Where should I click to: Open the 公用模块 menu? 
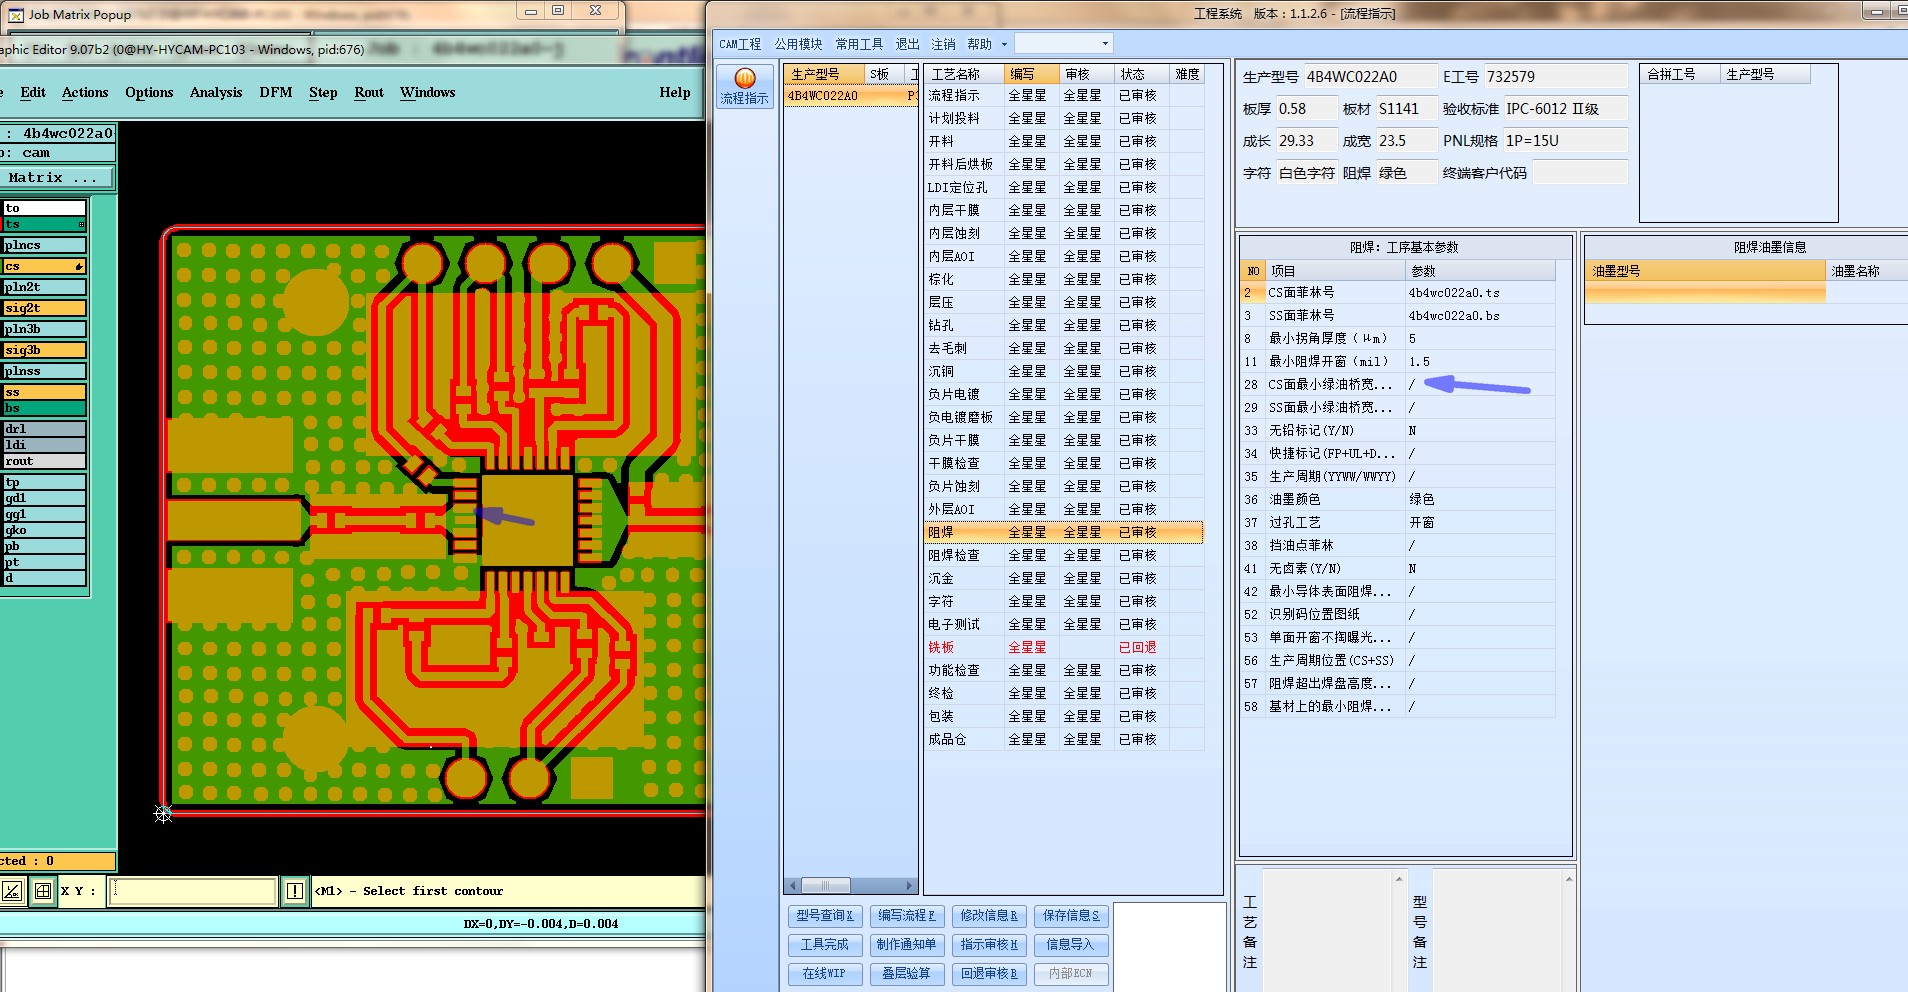(x=798, y=44)
